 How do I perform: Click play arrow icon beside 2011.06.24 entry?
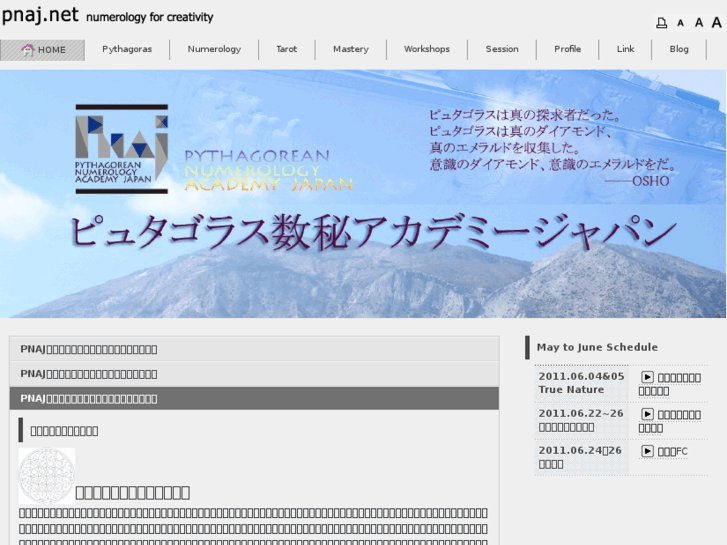[x=647, y=451]
